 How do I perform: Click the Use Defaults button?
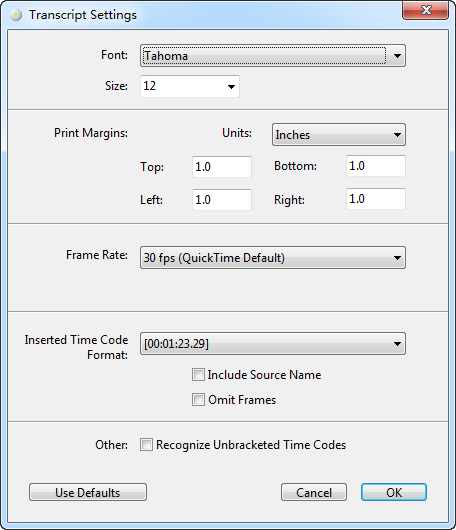(88, 492)
